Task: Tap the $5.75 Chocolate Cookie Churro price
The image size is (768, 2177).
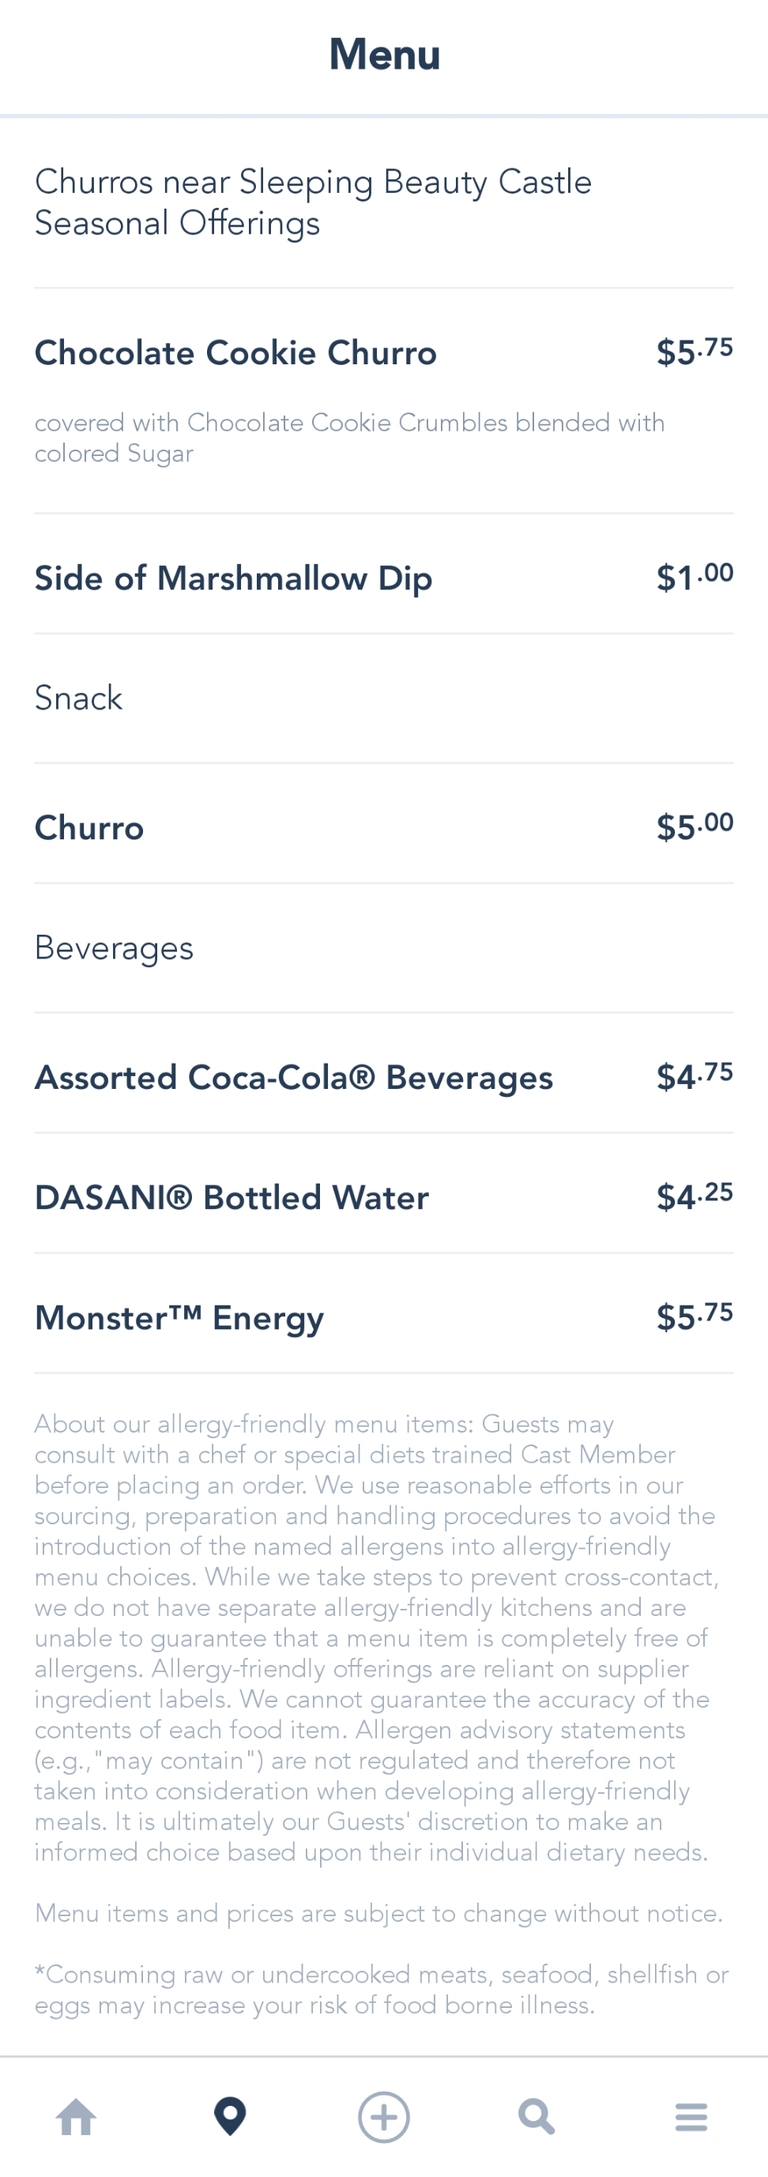Action: 694,351
